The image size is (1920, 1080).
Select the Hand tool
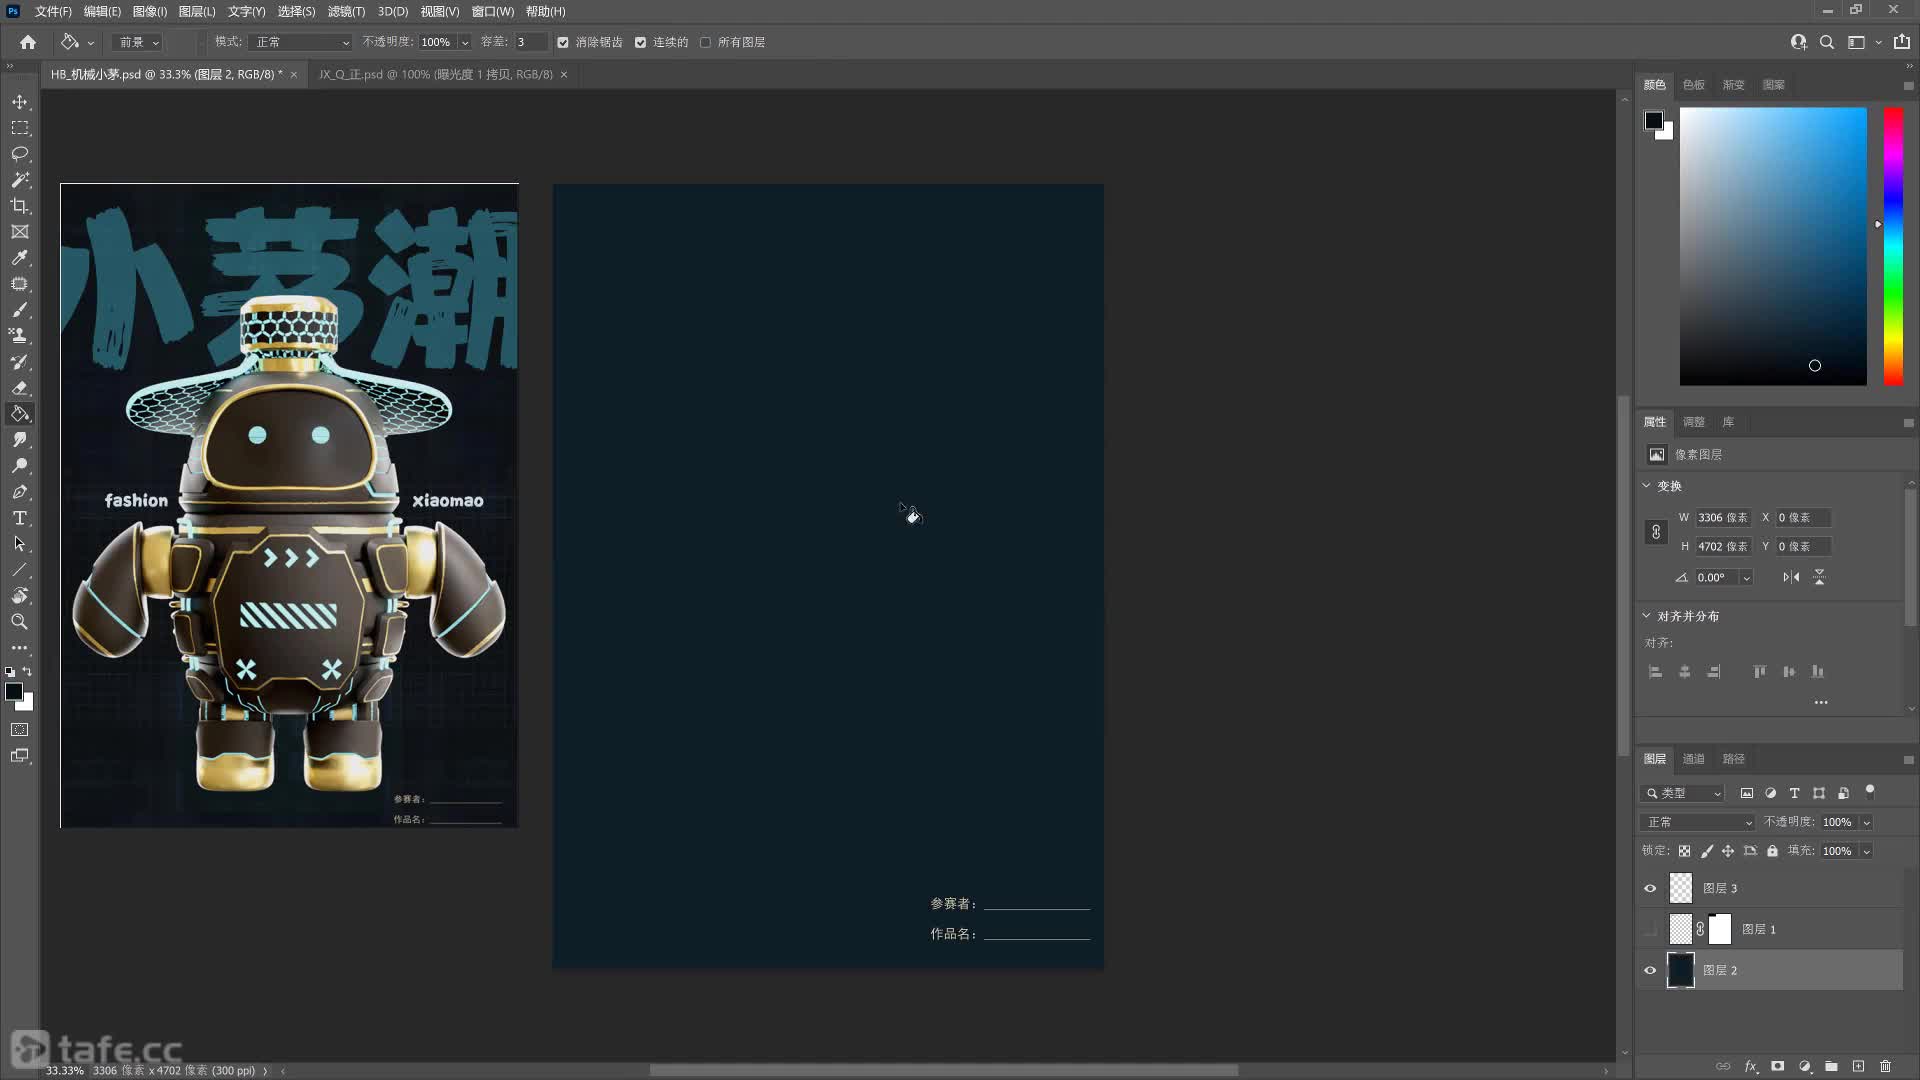click(20, 596)
